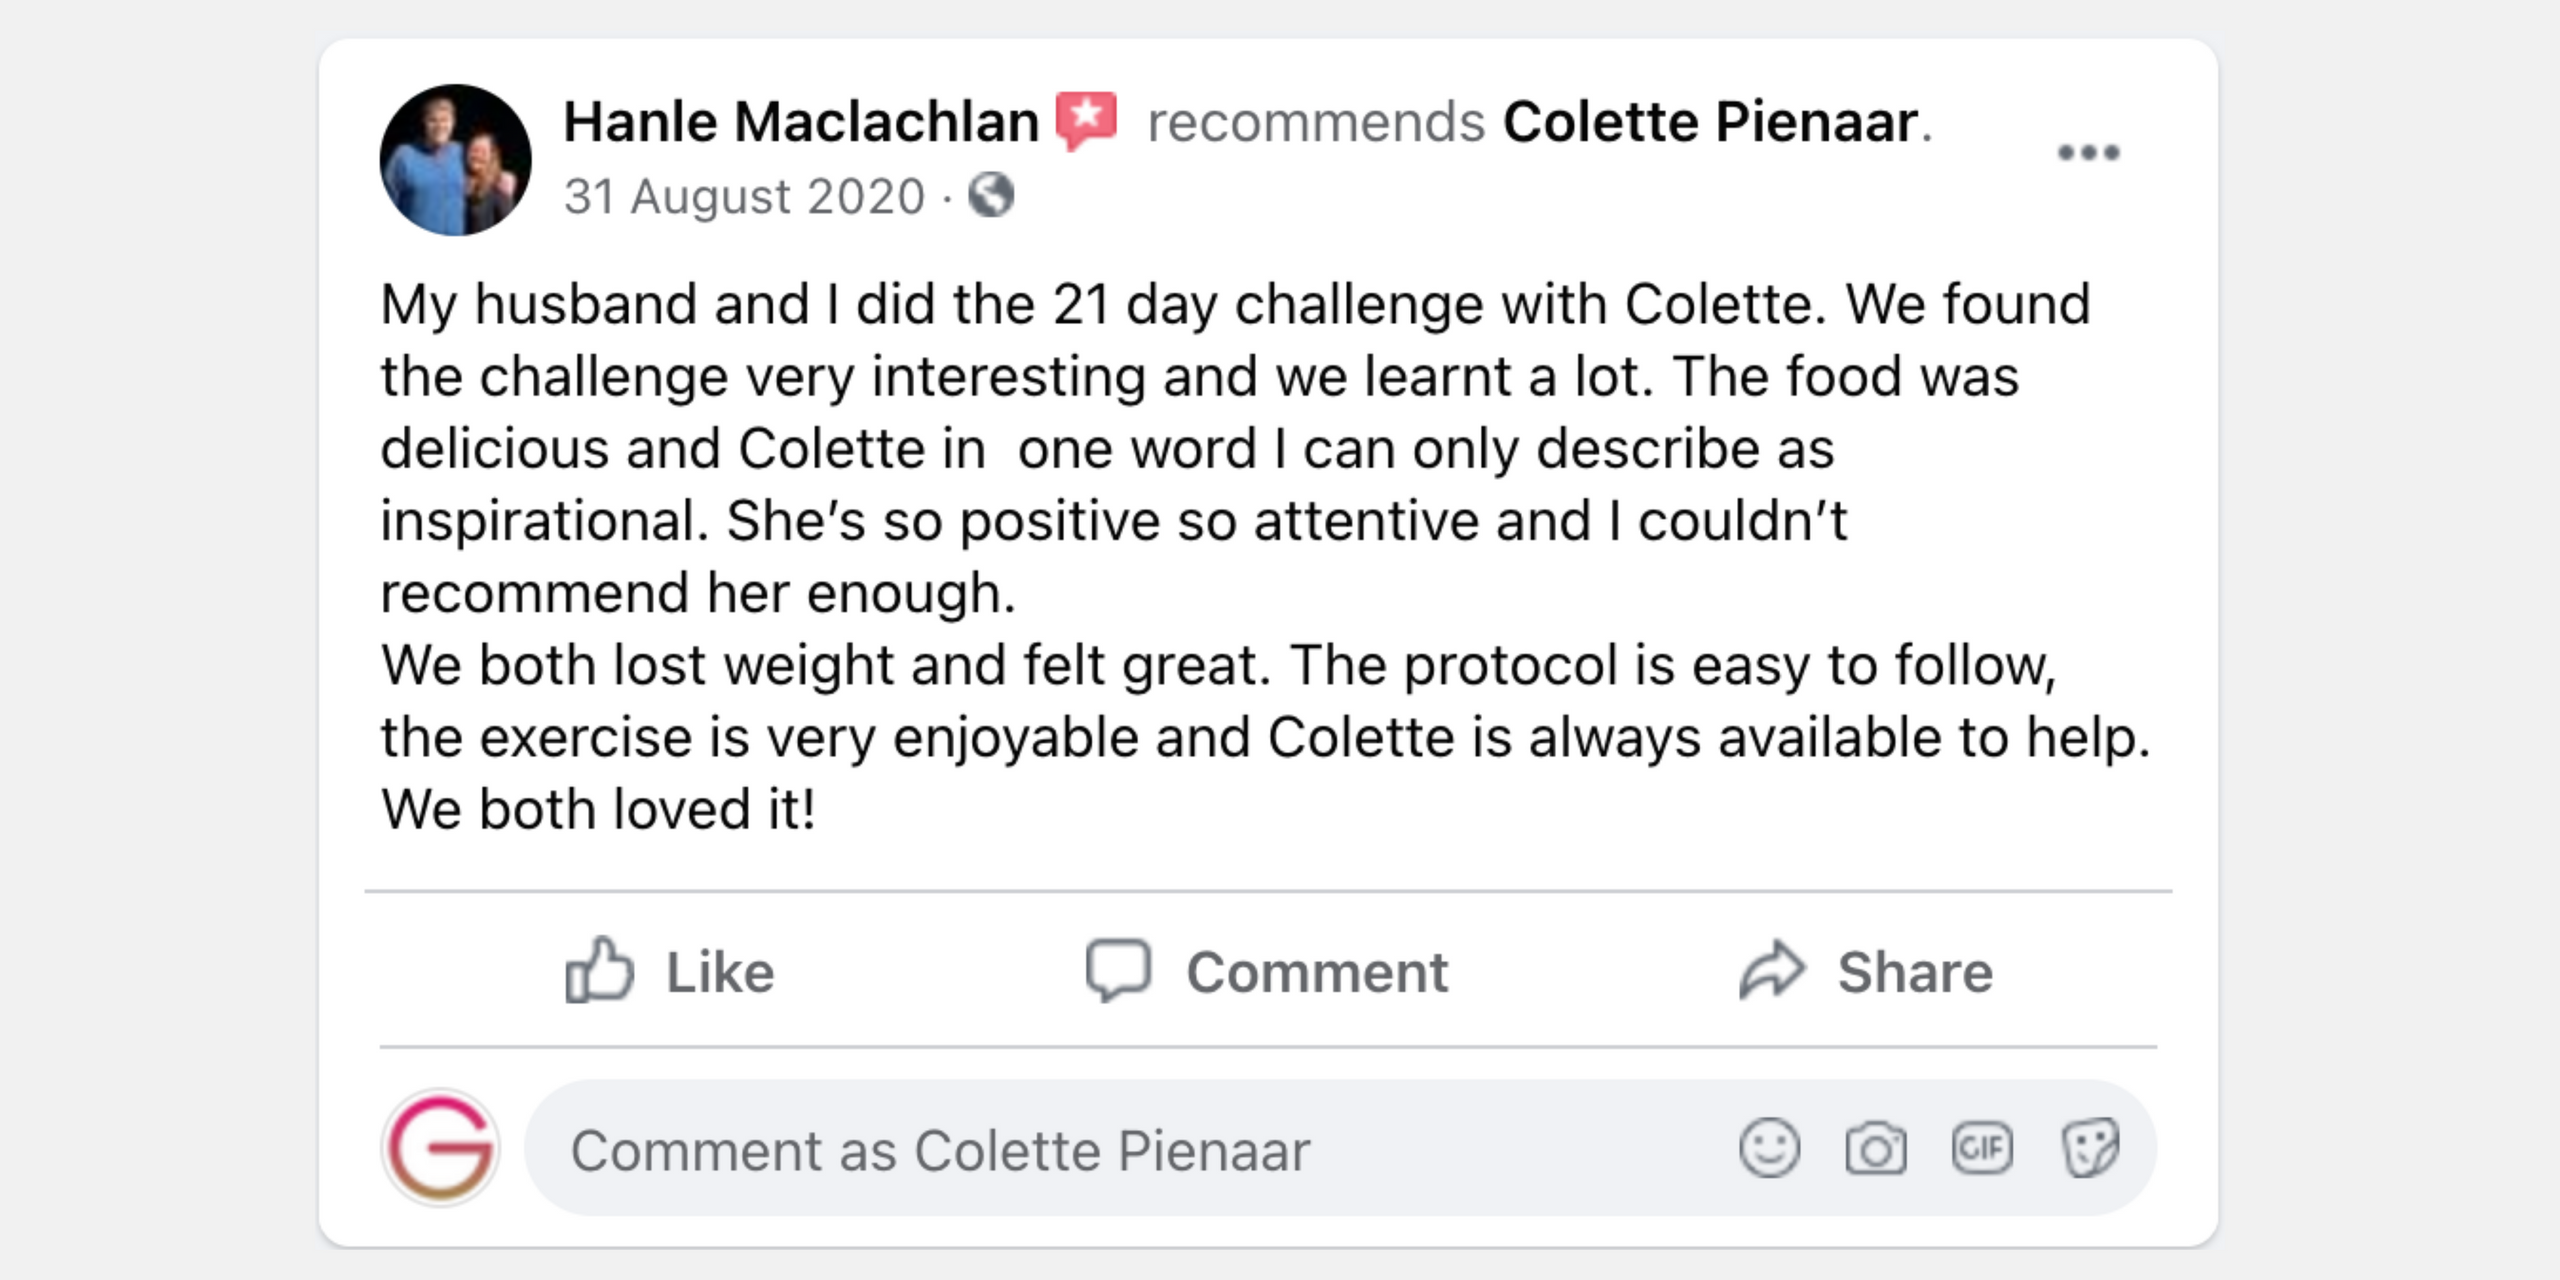Screen dimensions: 2560x1280
Task: Open the sticker picker in comment box
Action: pyautogui.click(x=2090, y=1148)
